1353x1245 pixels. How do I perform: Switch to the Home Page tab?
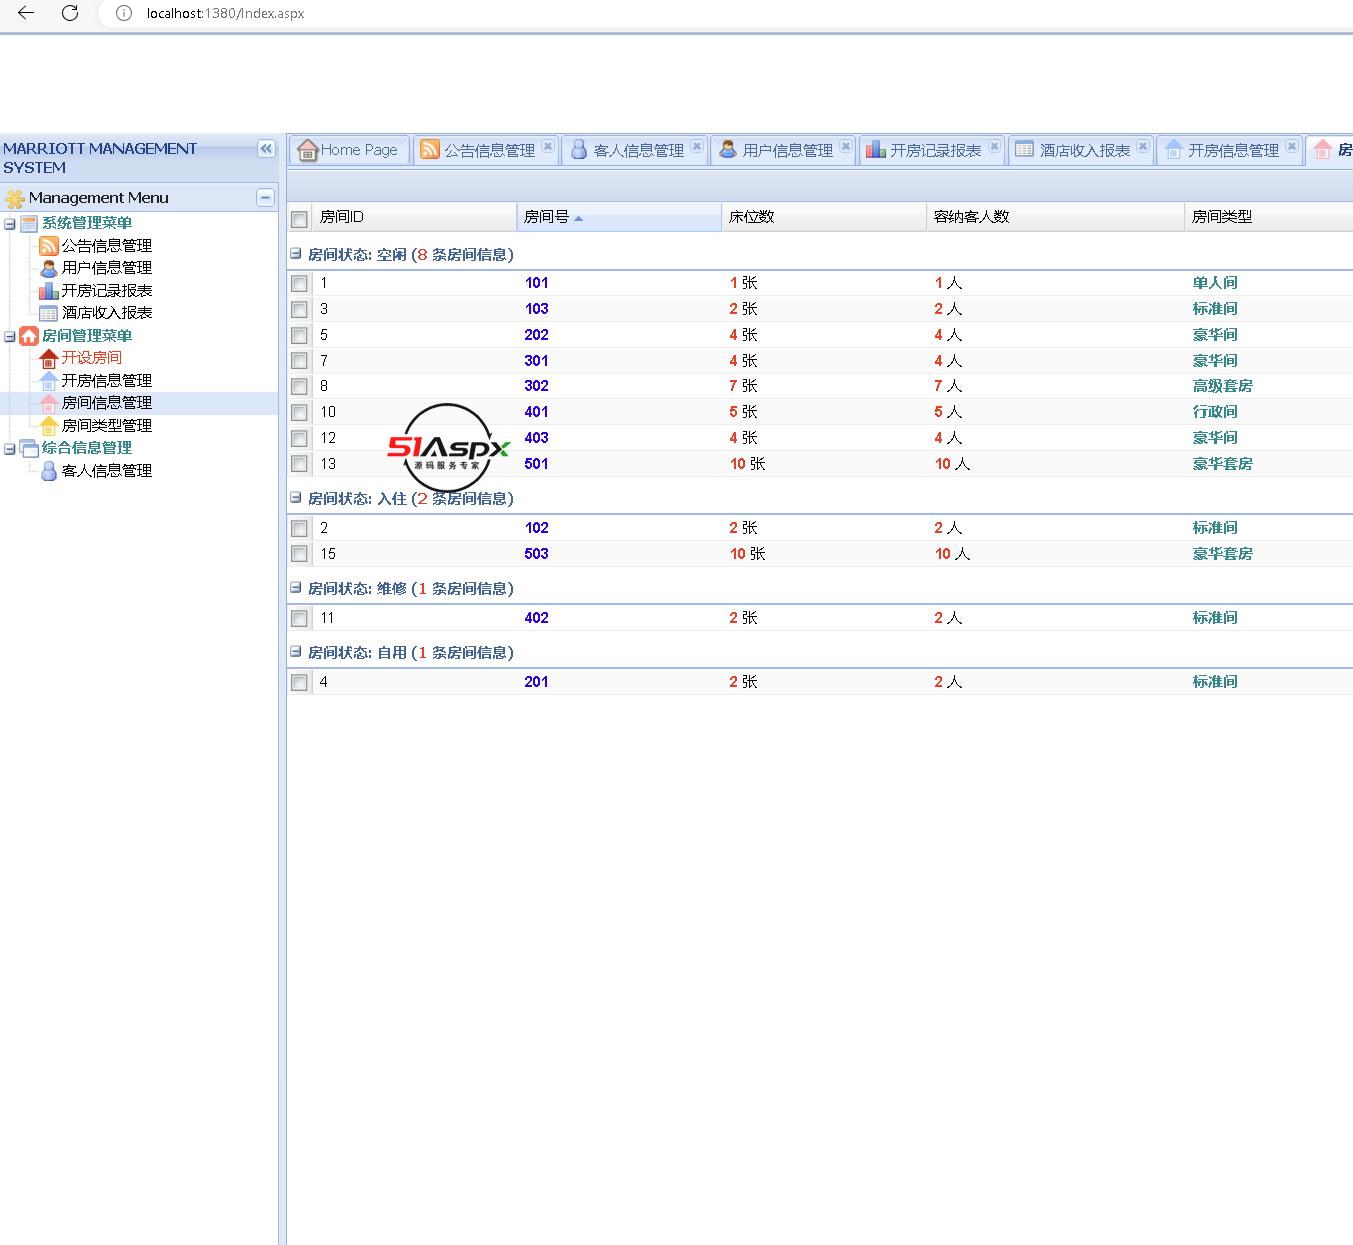(x=350, y=150)
